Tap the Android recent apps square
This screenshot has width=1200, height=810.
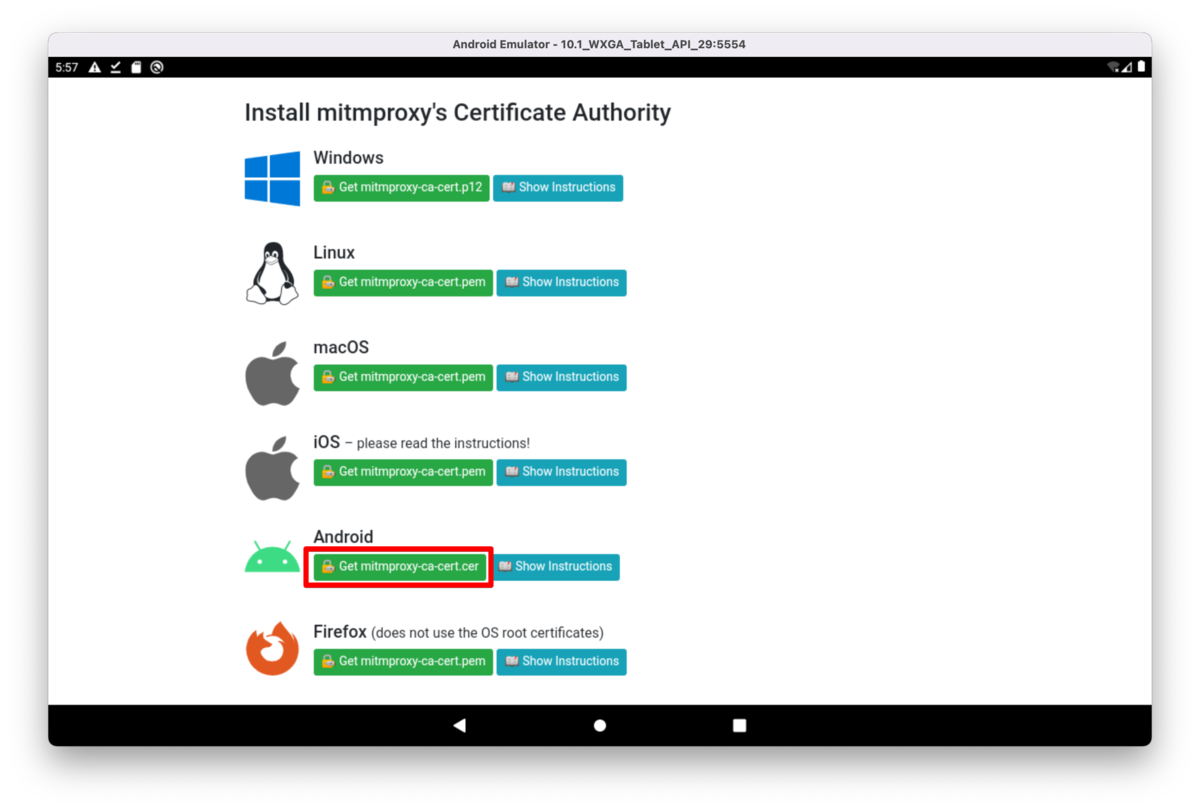coord(740,725)
